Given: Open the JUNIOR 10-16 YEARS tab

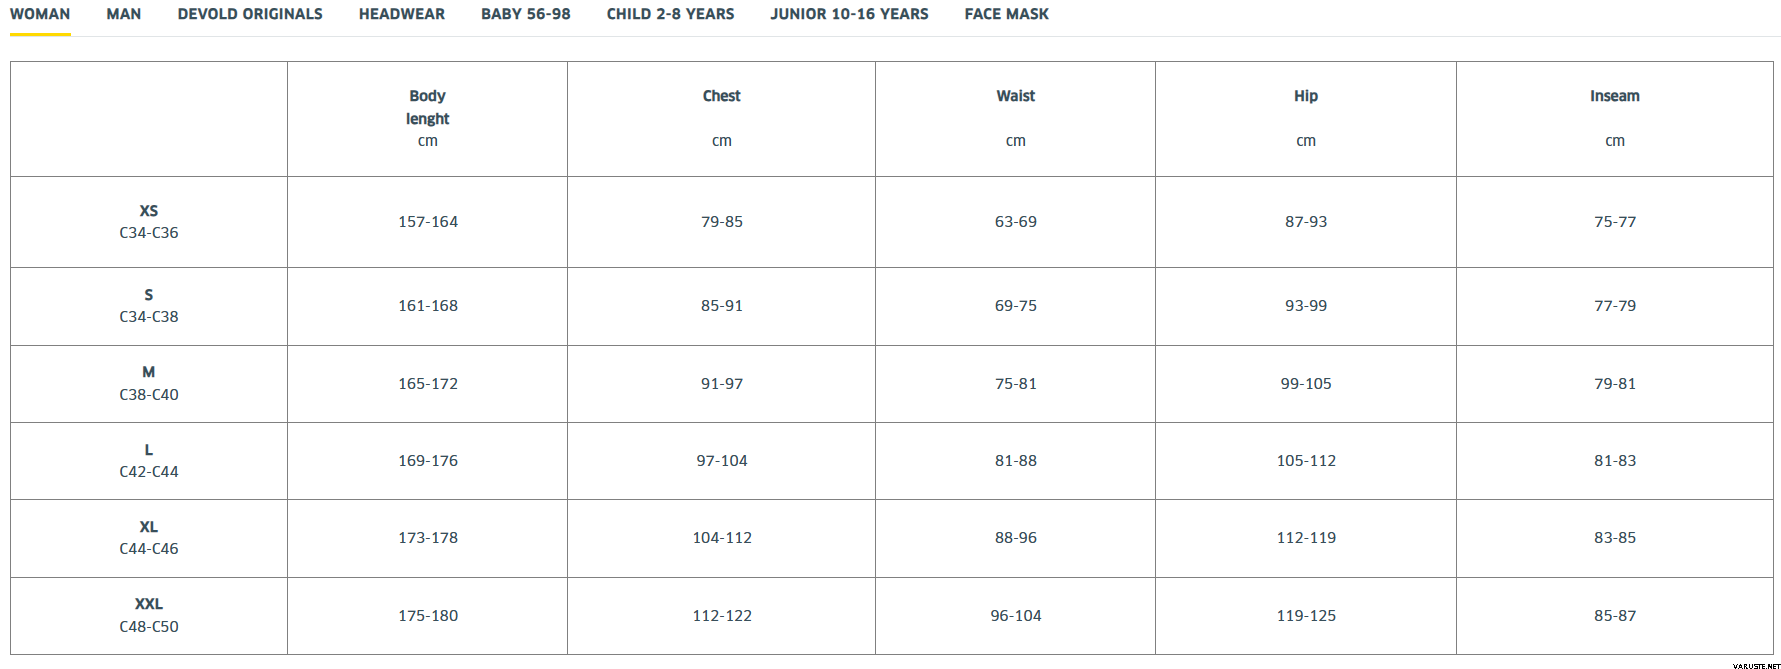Looking at the screenshot, I should point(849,14).
